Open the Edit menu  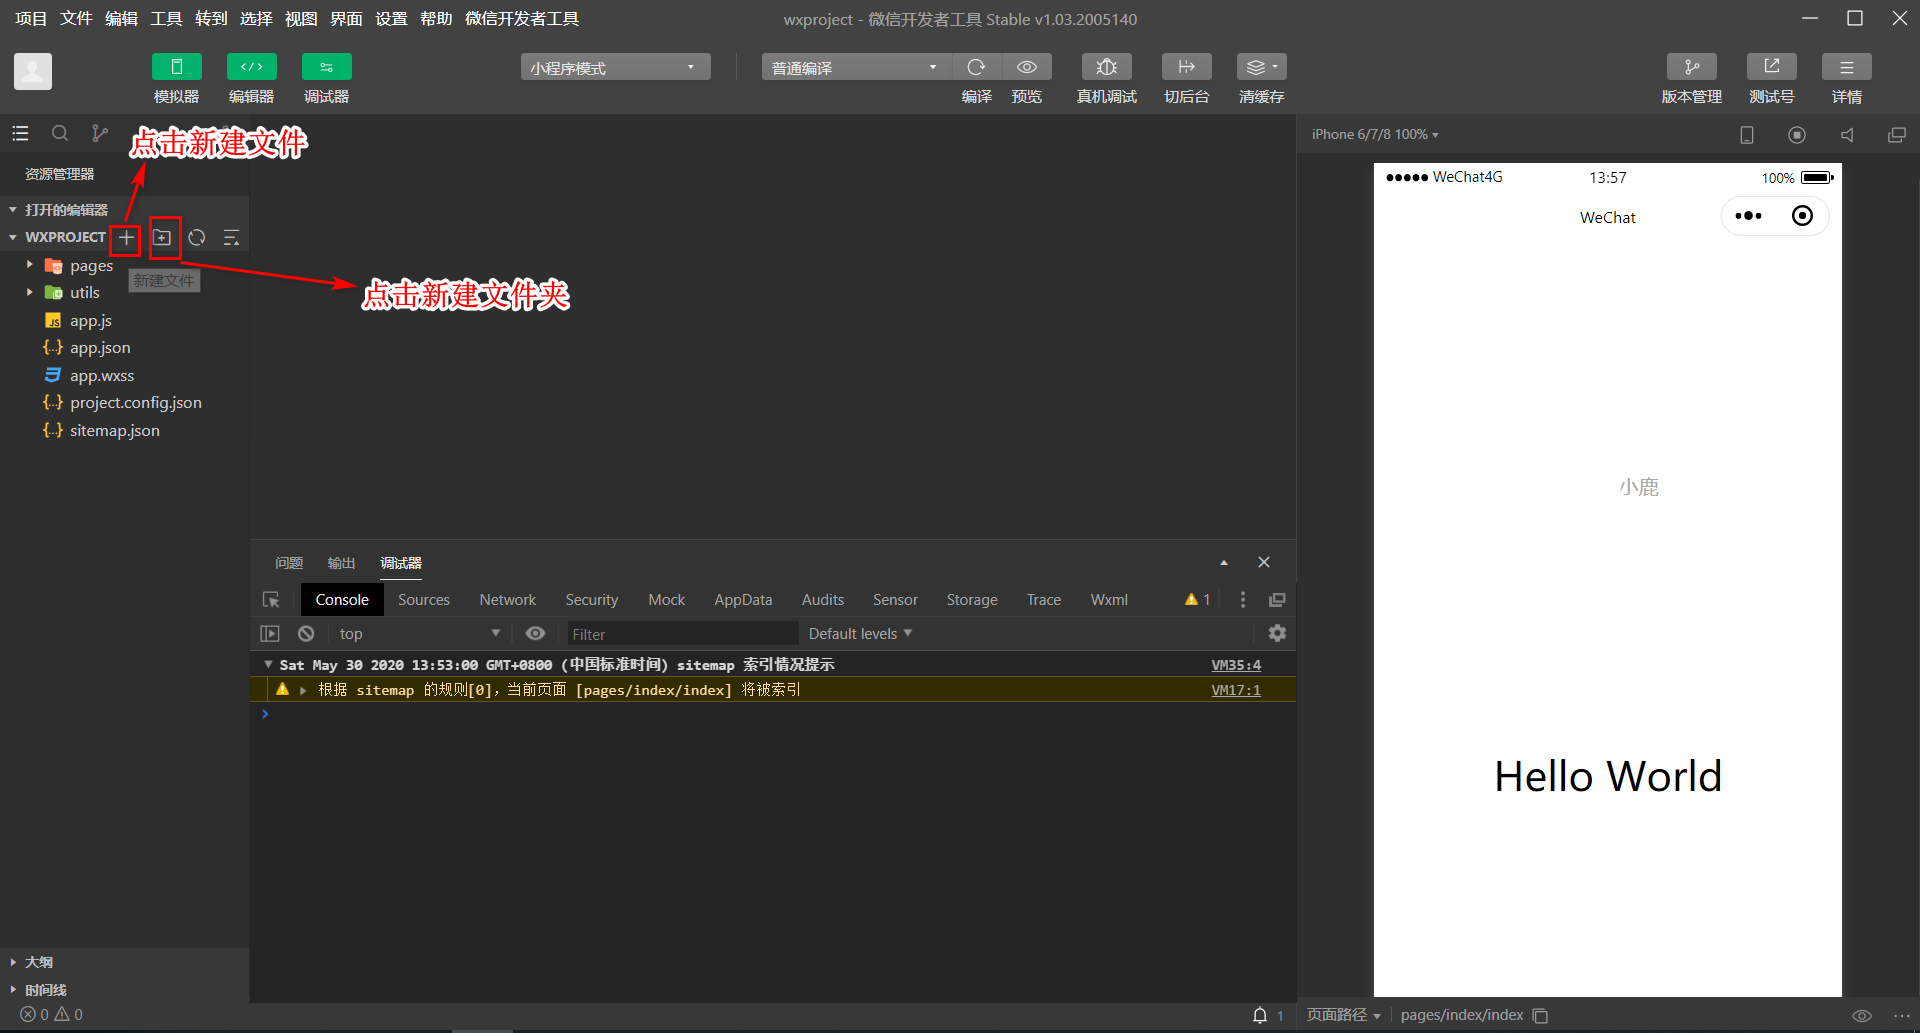[121, 19]
